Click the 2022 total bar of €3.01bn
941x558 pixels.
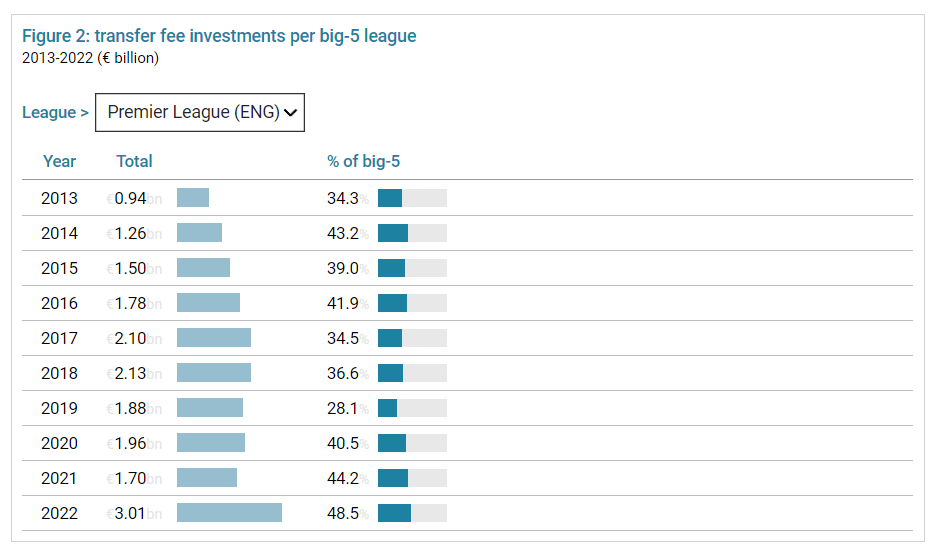[x=229, y=513]
